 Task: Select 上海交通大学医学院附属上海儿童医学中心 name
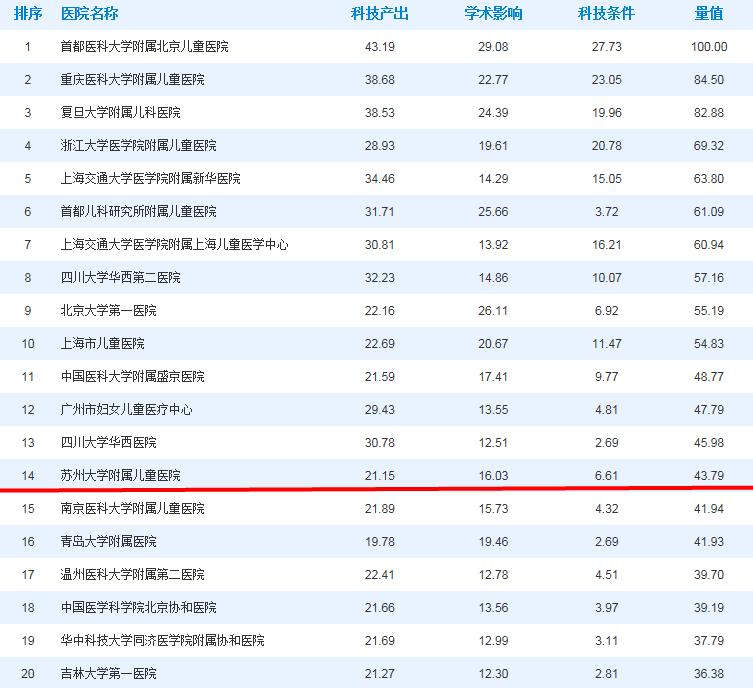click(174, 244)
